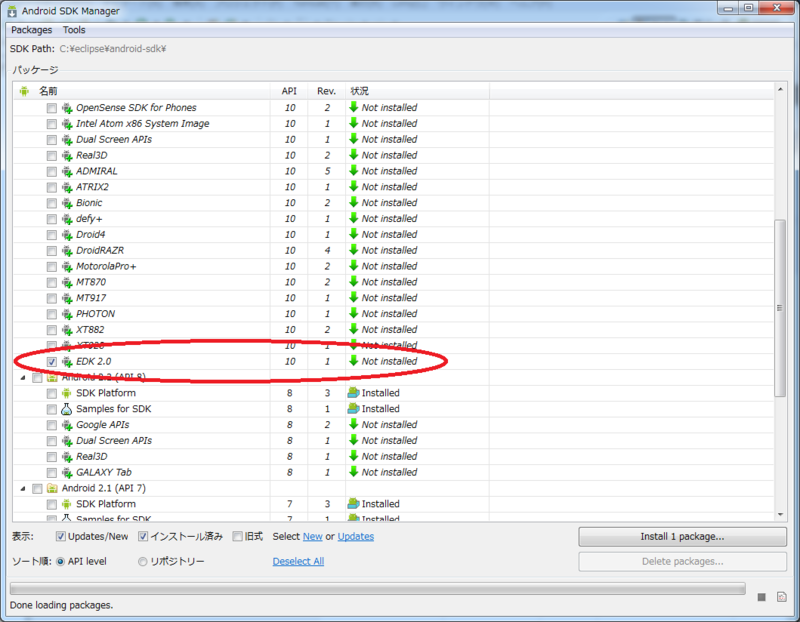Click the Bionic add-on package icon
The width and height of the screenshot is (800, 622).
[x=67, y=203]
